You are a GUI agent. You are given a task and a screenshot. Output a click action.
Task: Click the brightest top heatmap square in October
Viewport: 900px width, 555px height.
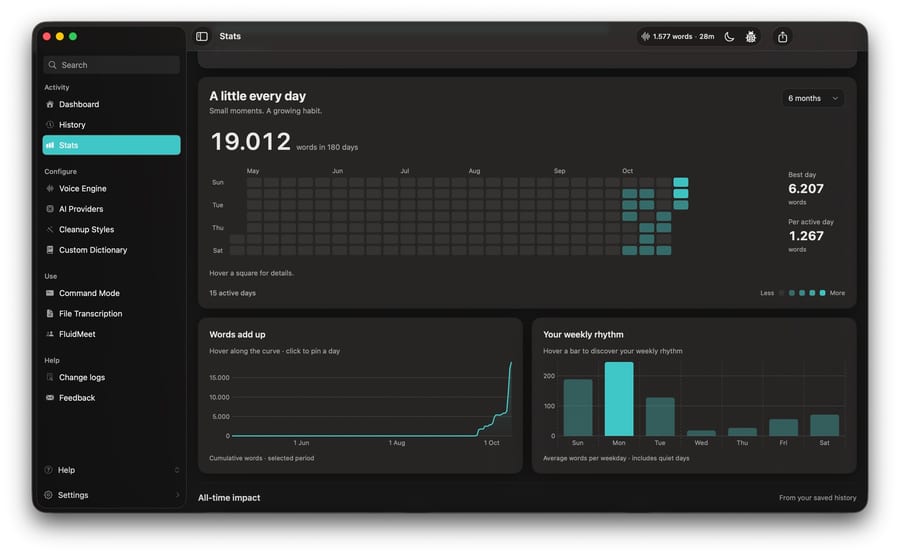point(681,182)
